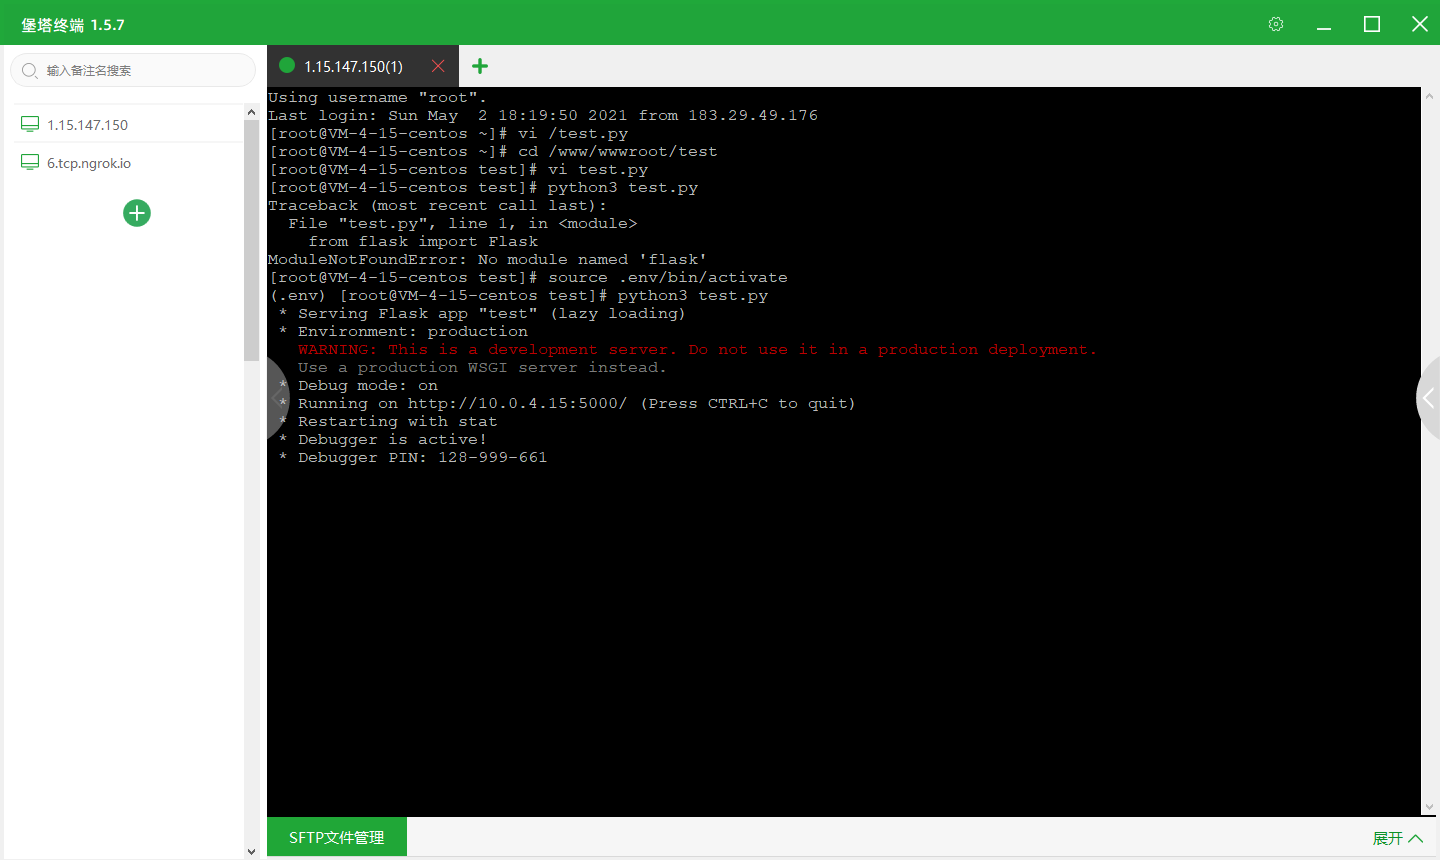Click the 'Environment: production' line
The image size is (1440, 860).
point(403,332)
